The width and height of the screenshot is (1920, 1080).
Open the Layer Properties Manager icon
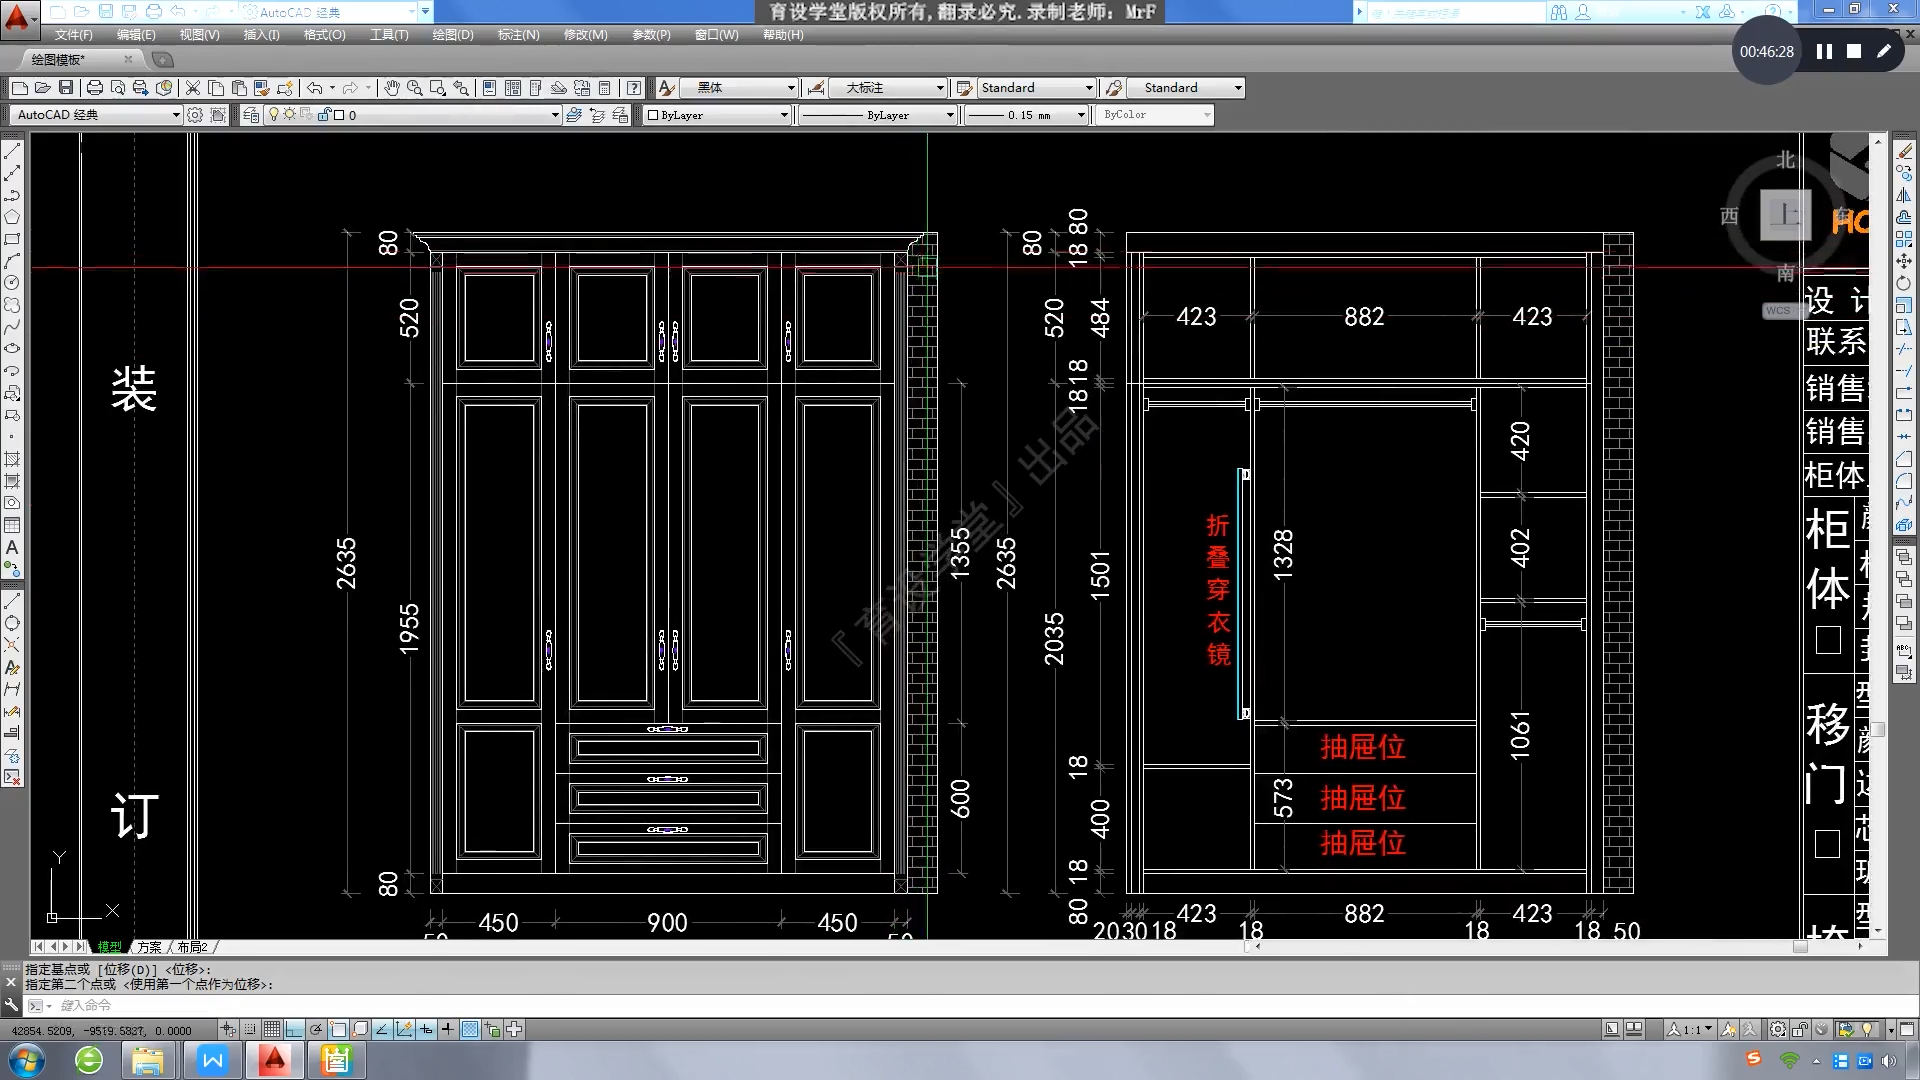pyautogui.click(x=251, y=115)
